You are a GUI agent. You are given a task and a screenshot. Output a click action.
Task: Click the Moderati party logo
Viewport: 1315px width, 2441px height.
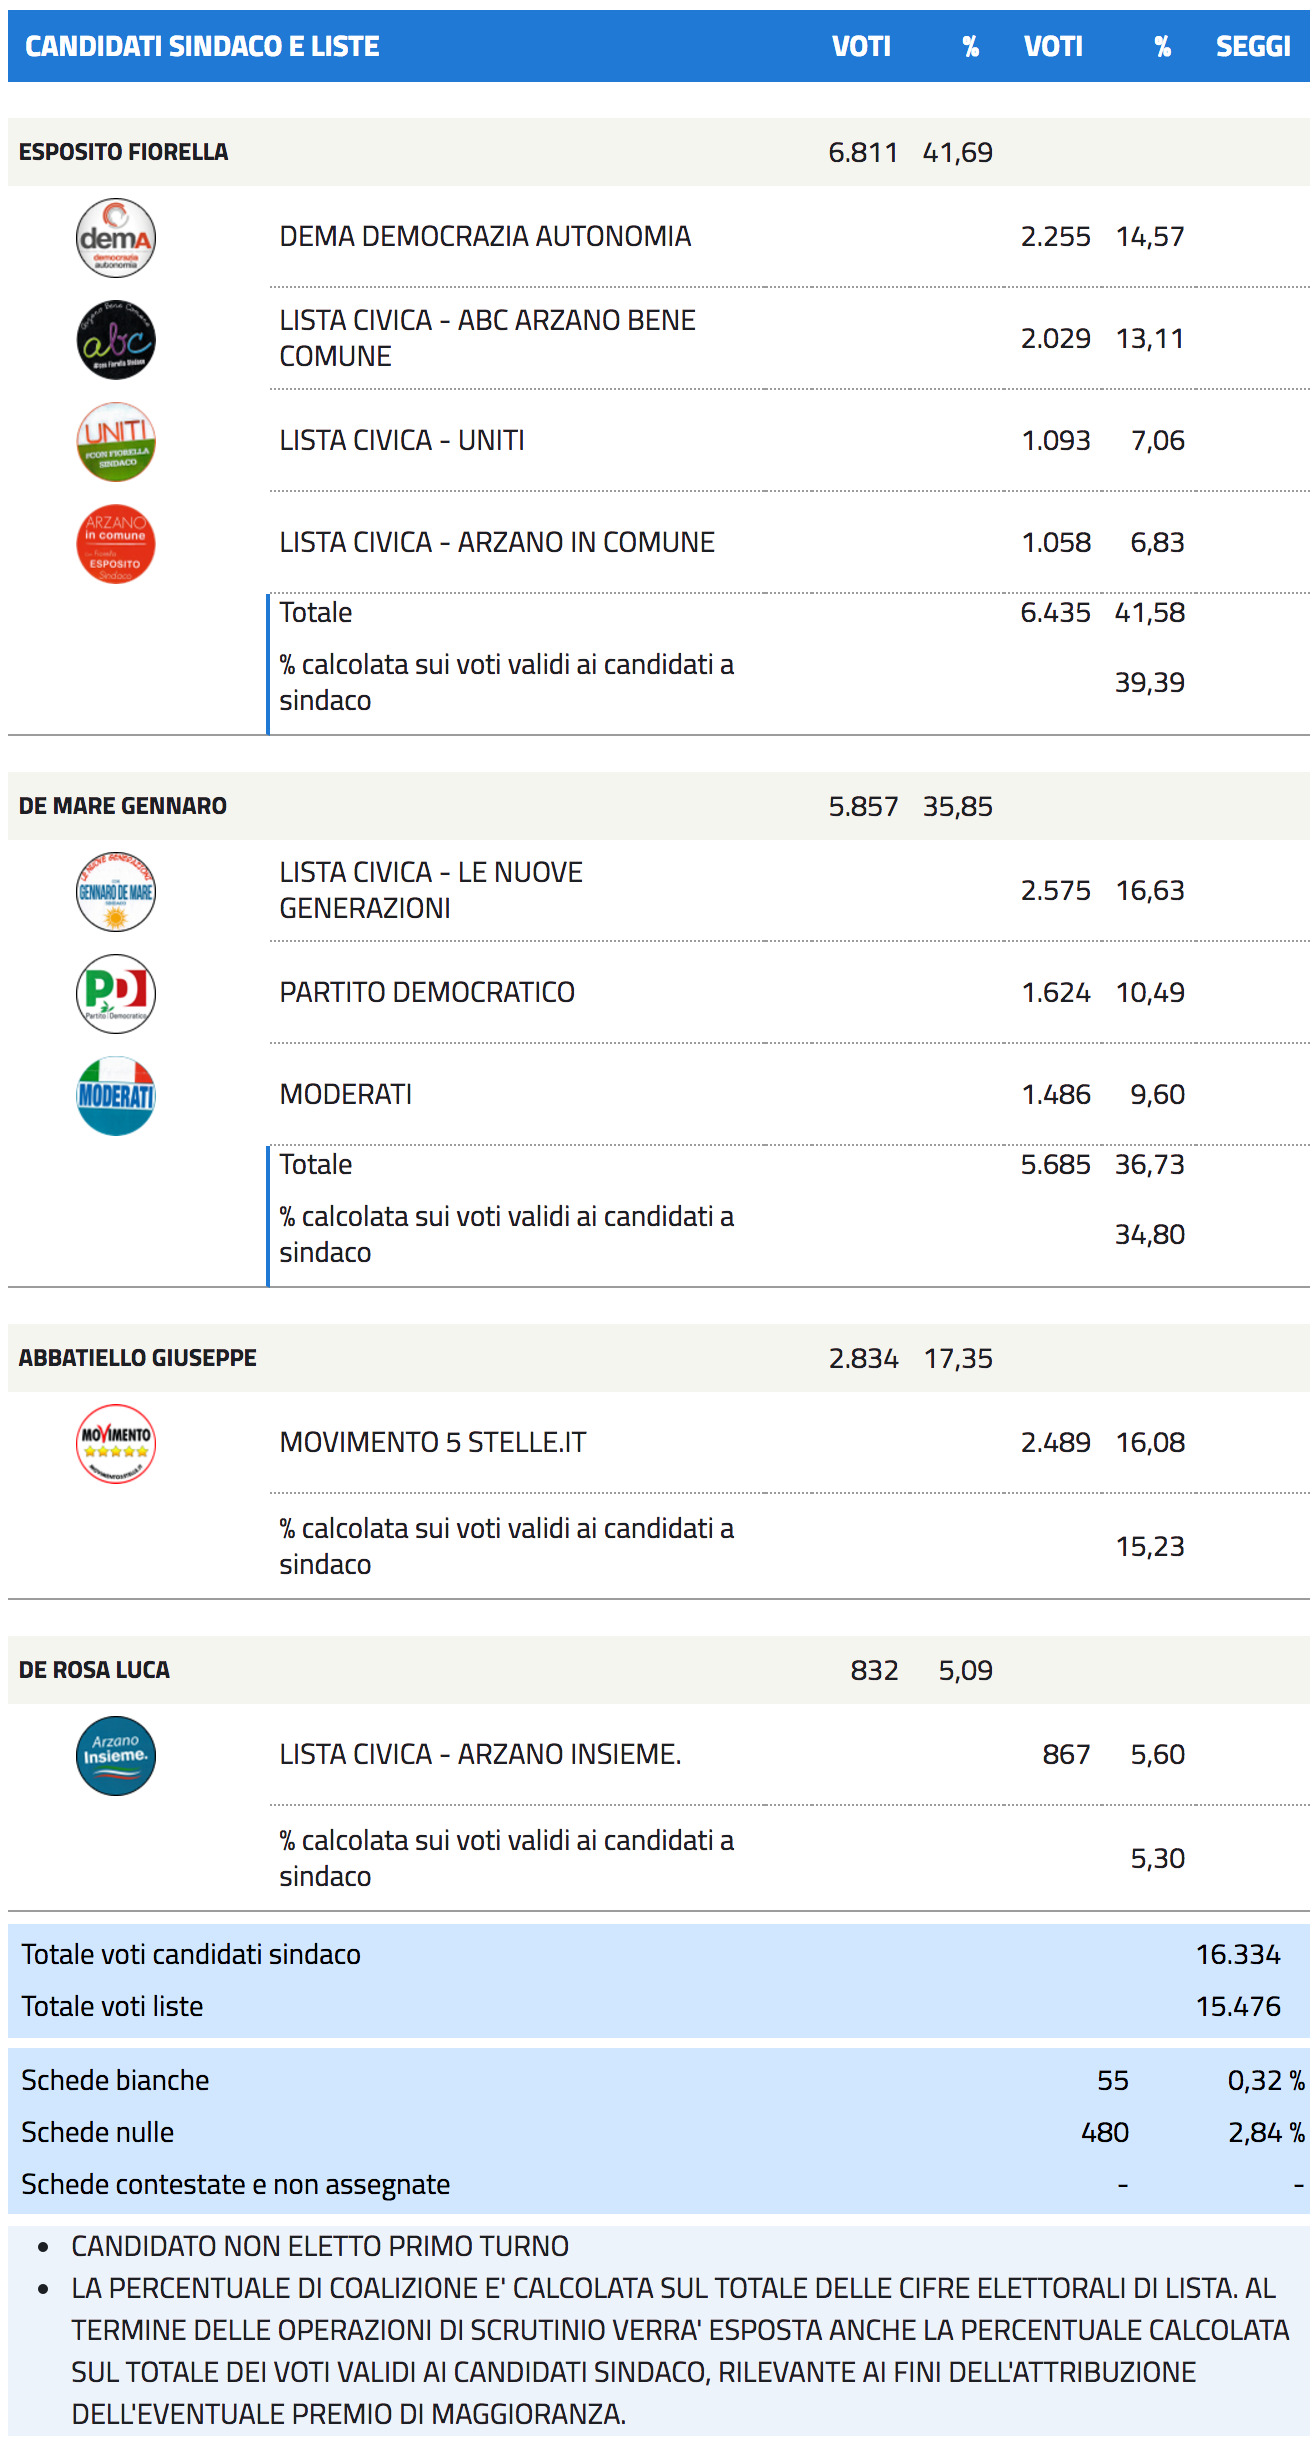click(x=116, y=1096)
